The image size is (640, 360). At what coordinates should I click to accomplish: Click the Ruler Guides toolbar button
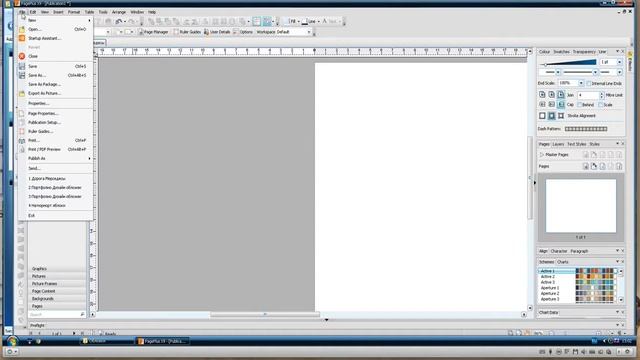[187, 32]
